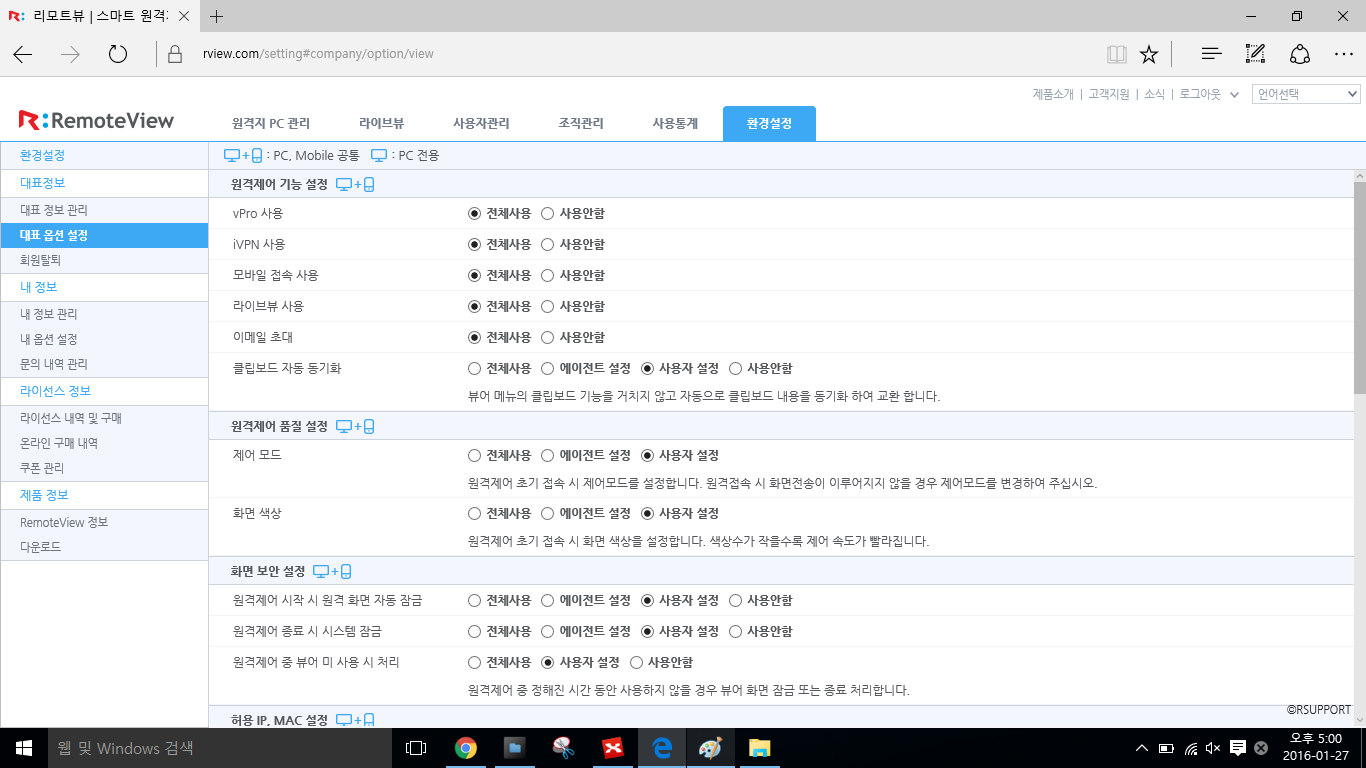Viewport: 1366px width, 768px height.
Task: Open the 사용자관리 tab
Action: pos(481,123)
